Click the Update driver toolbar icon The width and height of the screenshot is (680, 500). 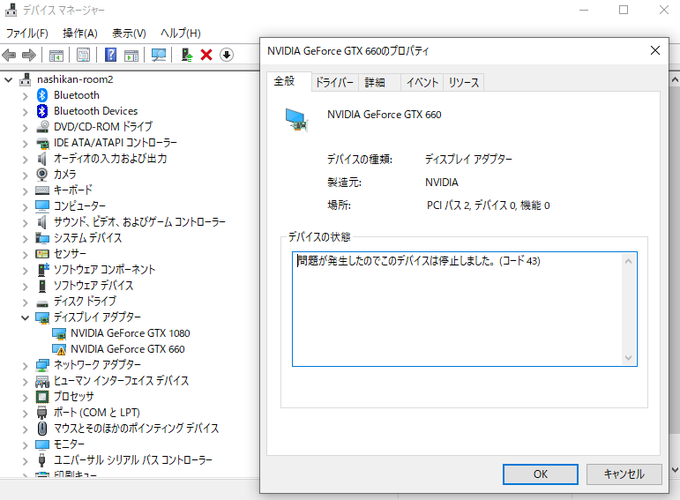click(187, 55)
